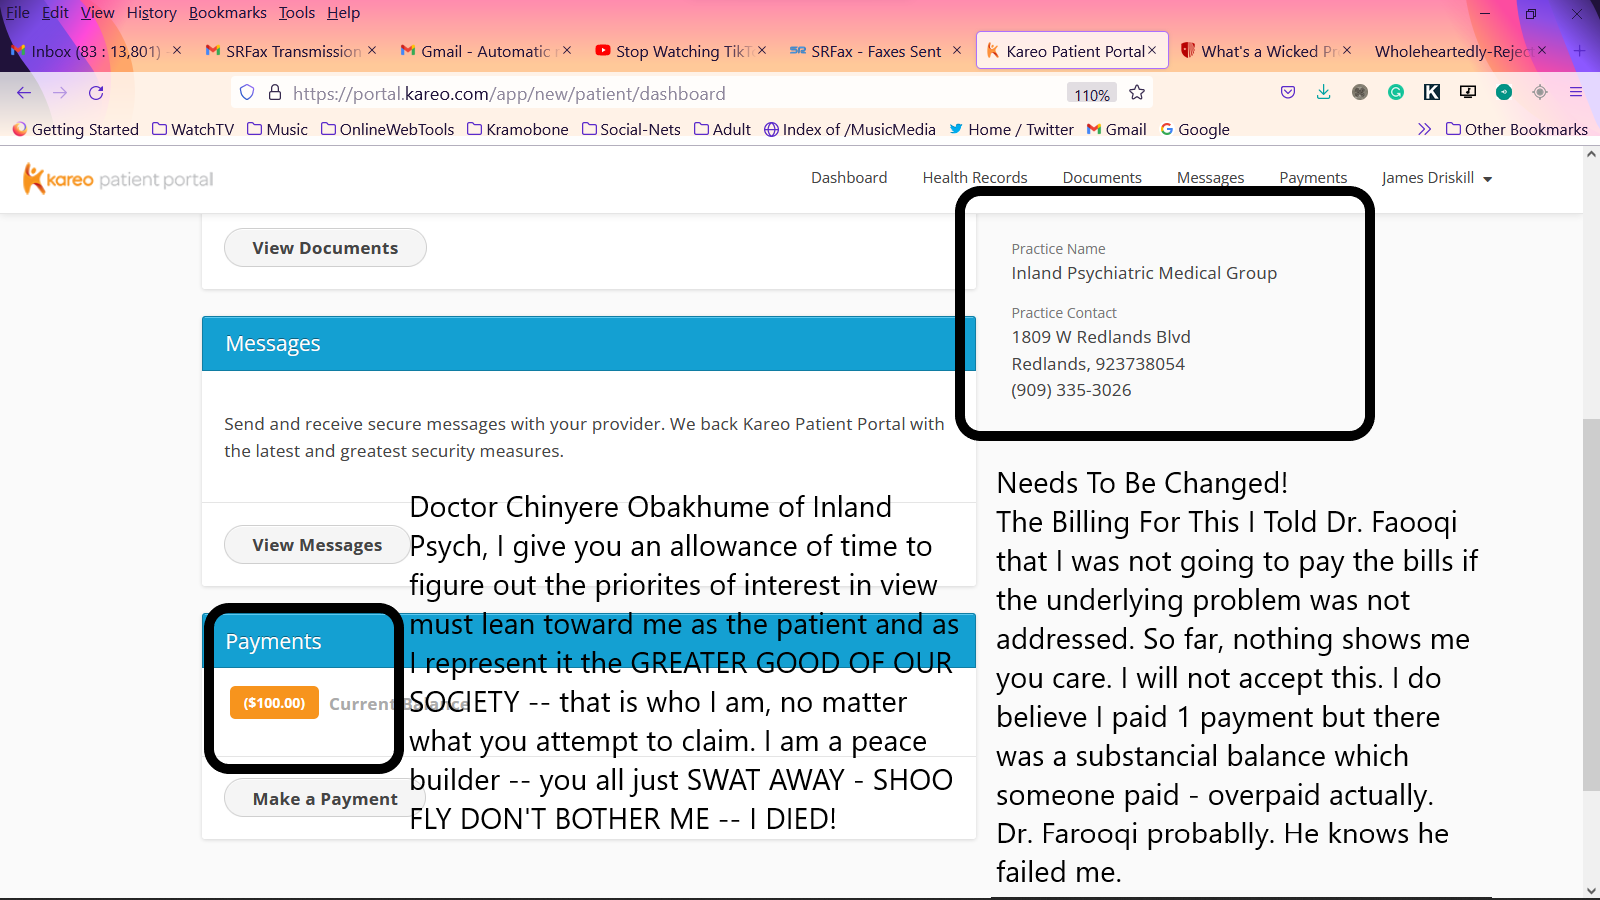Viewport: 1600px width, 900px height.
Task: Open the Social-Nets bookmarks folder
Action: [x=631, y=129]
